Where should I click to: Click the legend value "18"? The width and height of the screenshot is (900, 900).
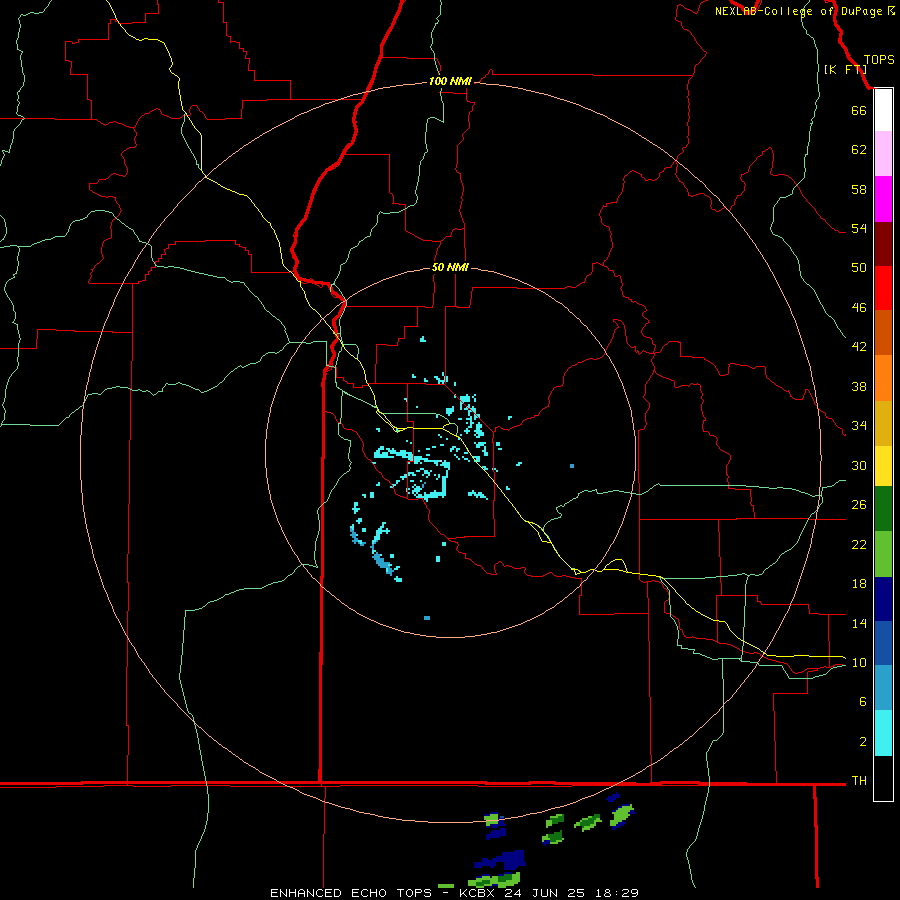point(859,584)
